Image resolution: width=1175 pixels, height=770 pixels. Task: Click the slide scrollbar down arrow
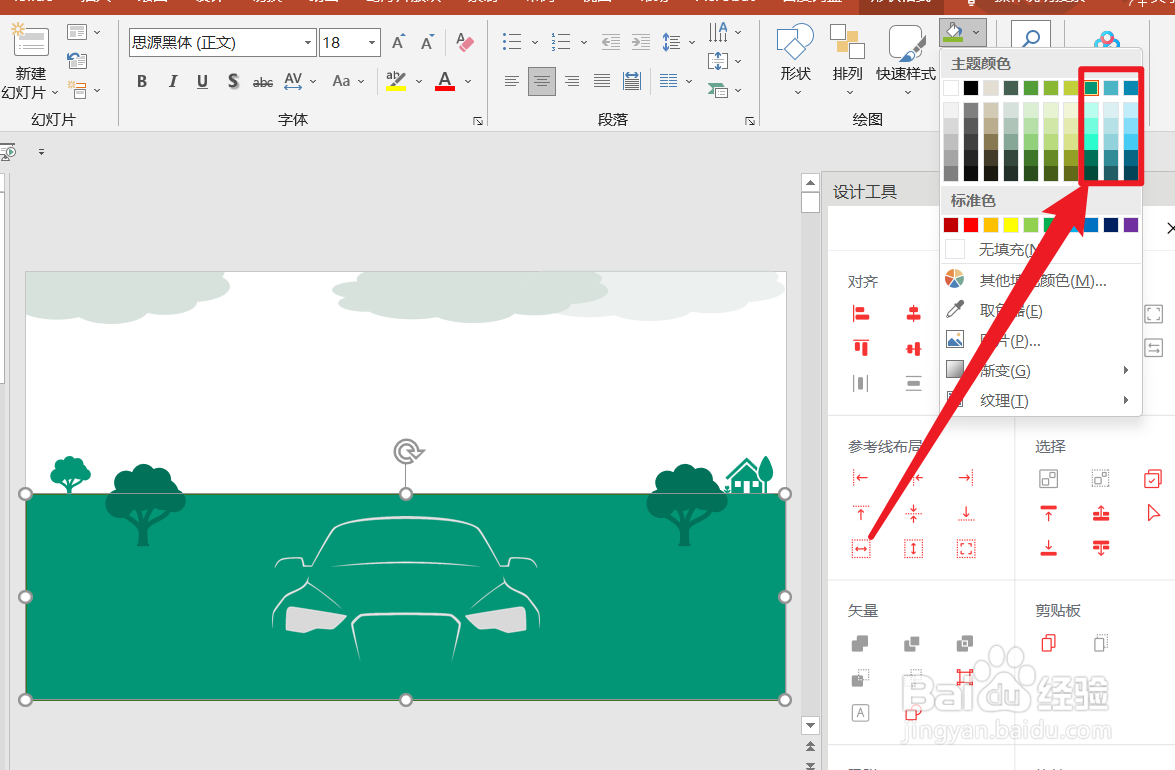click(810, 725)
